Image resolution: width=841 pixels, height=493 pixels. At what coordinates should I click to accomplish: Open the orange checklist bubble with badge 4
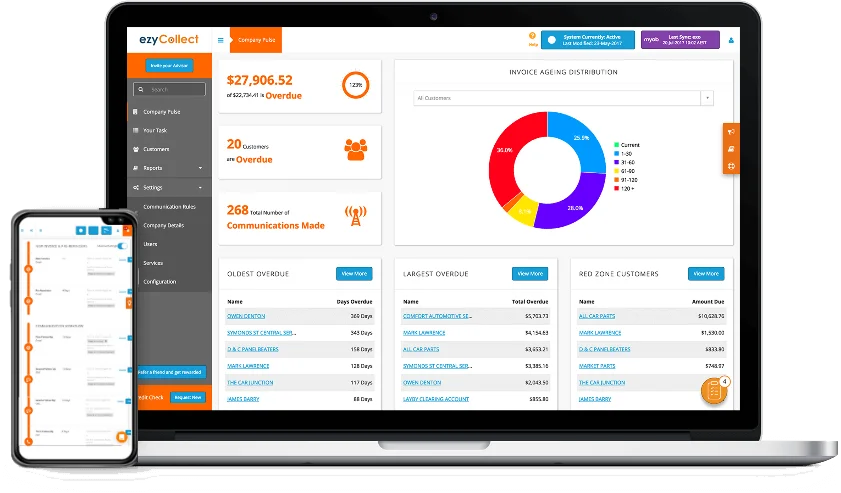tap(714, 391)
